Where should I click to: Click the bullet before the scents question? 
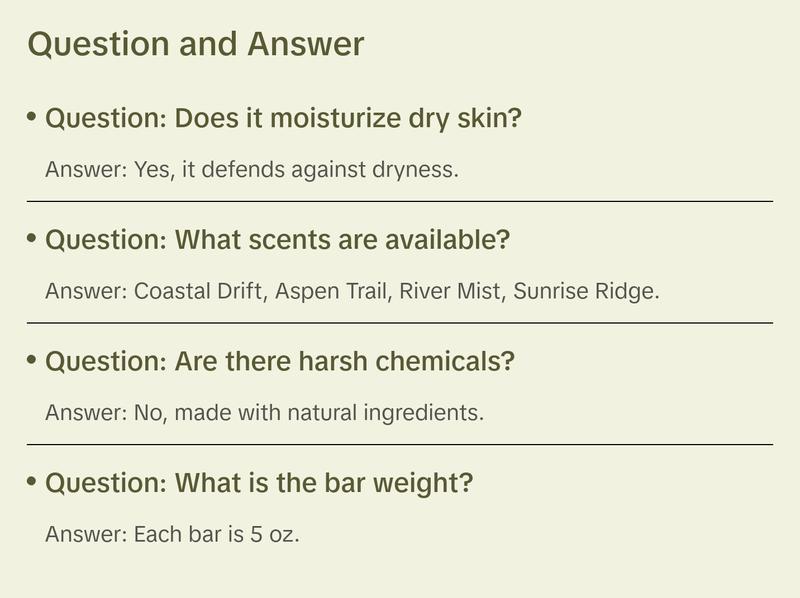pyautogui.click(x=32, y=240)
